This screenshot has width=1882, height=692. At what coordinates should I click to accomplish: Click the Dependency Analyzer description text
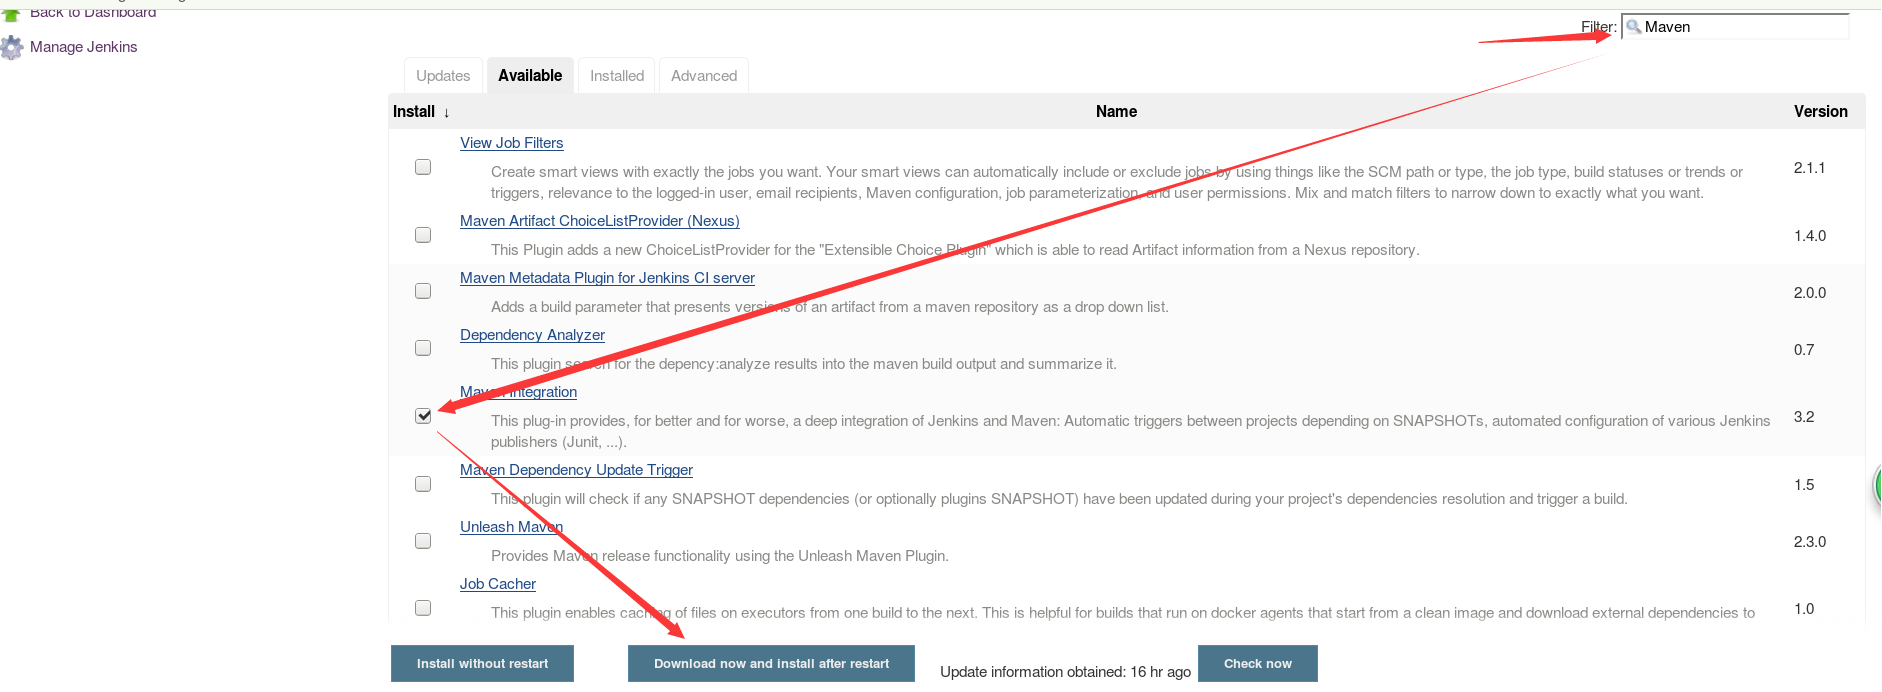pyautogui.click(x=804, y=364)
